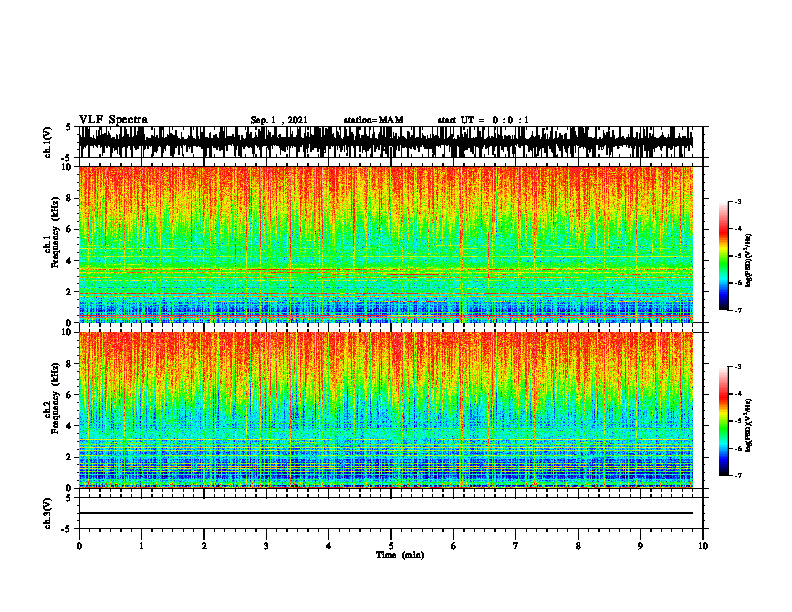Viewport: 792px width, 612px height.
Task: Click the time axis tick label "10"
Action: [x=703, y=546]
